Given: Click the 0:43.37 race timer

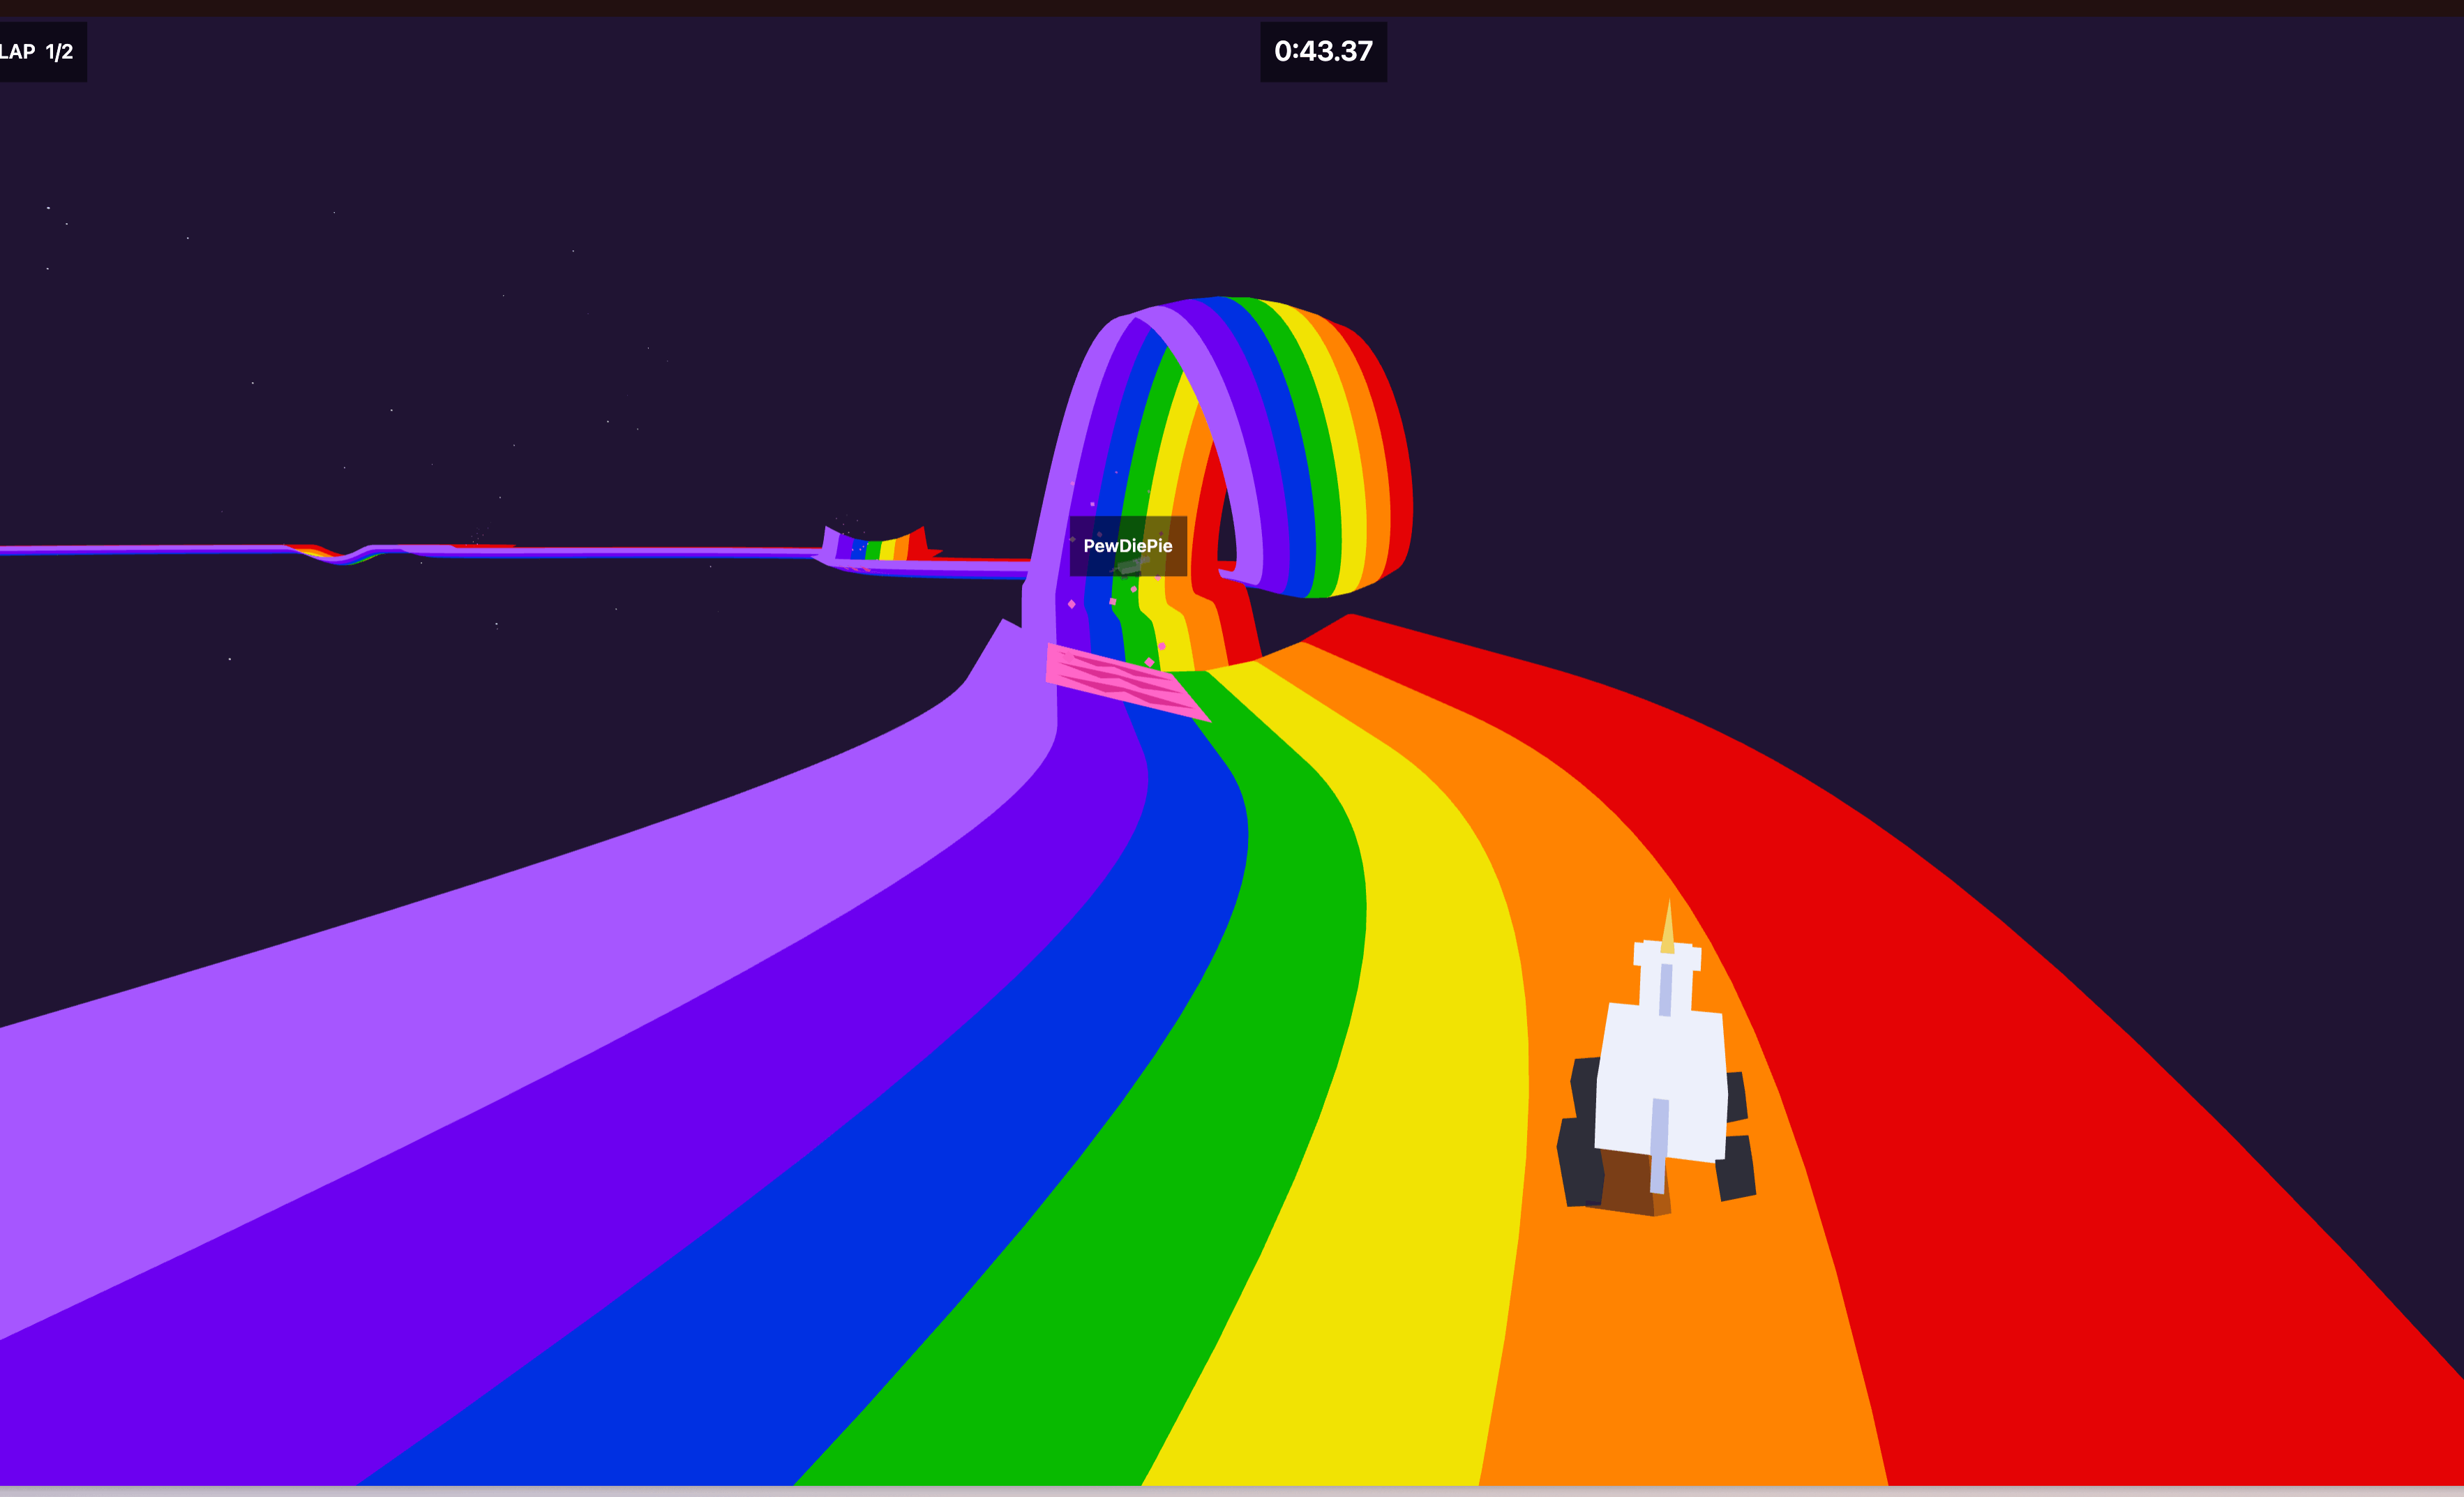Looking at the screenshot, I should coord(1323,51).
